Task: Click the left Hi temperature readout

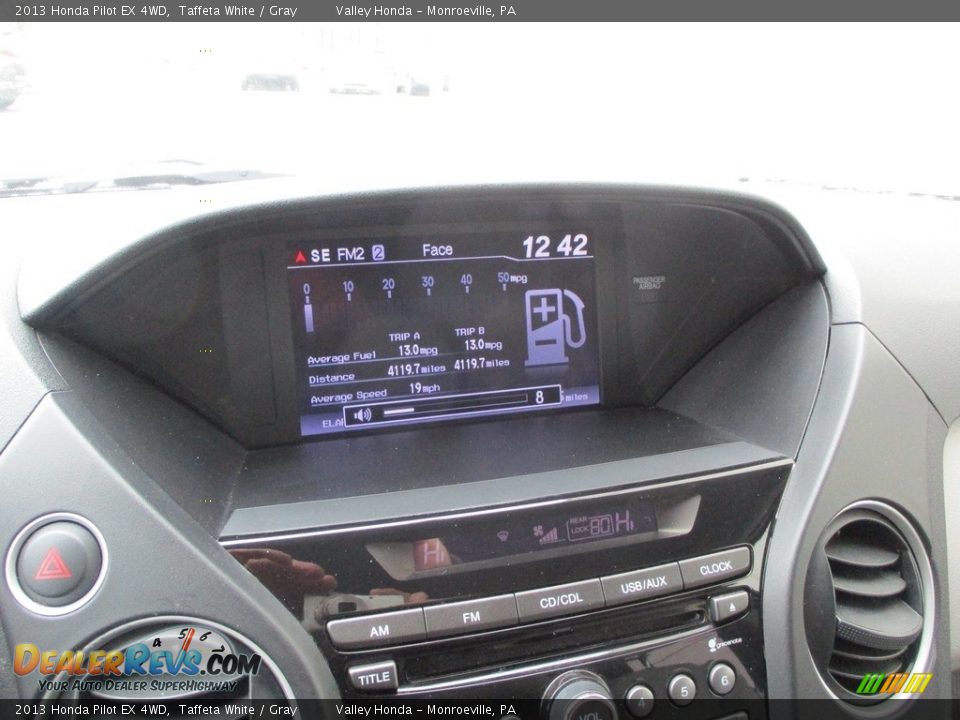Action: pyautogui.click(x=432, y=553)
